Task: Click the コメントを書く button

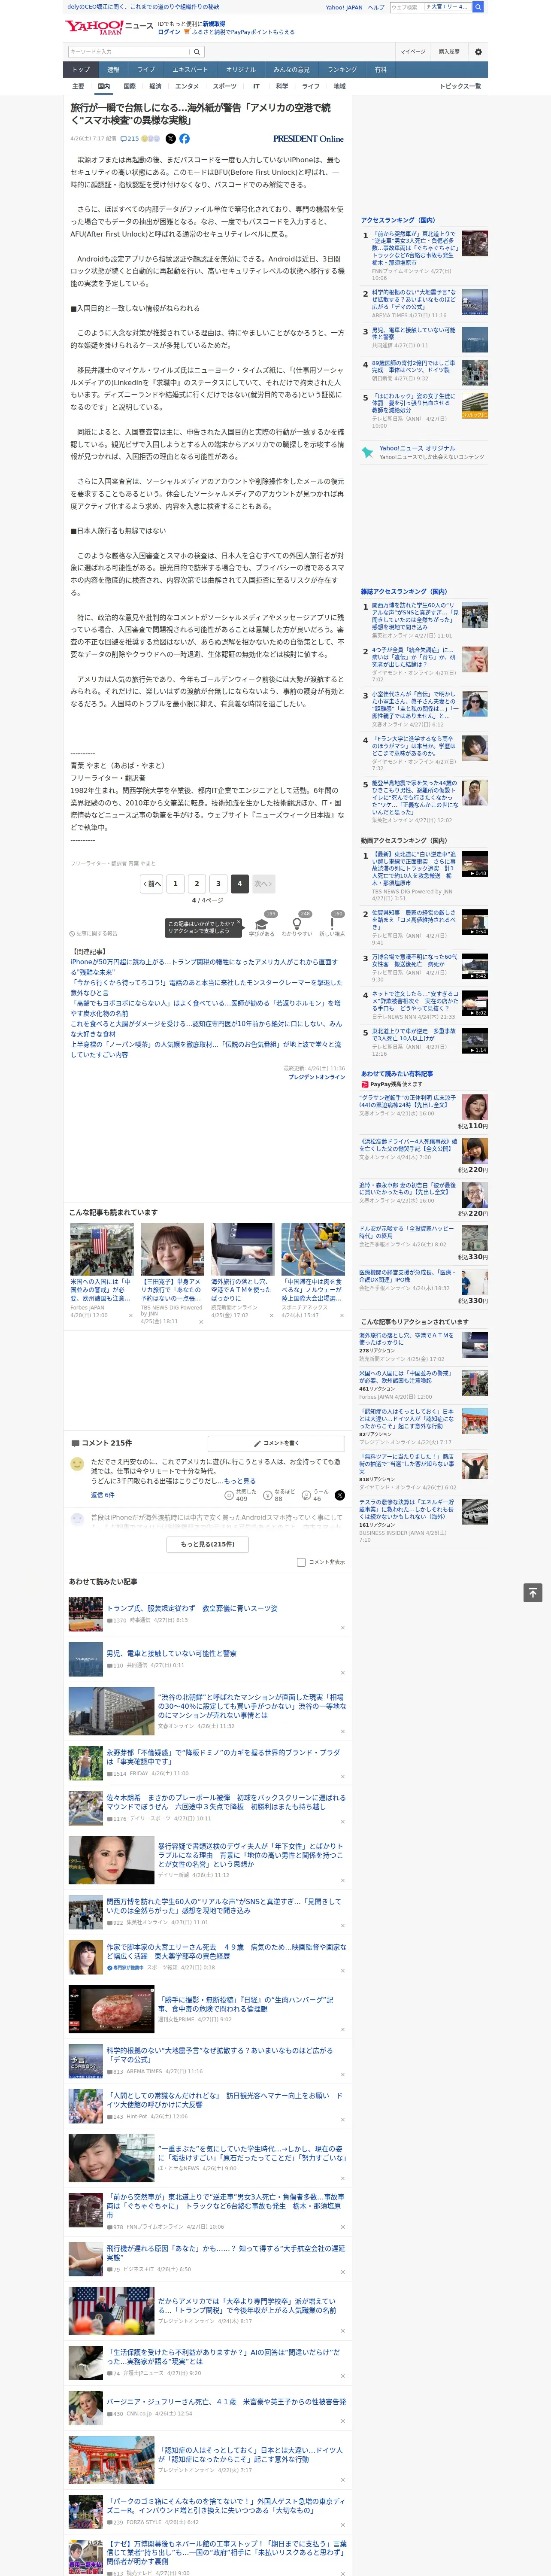Action: pos(276,1443)
